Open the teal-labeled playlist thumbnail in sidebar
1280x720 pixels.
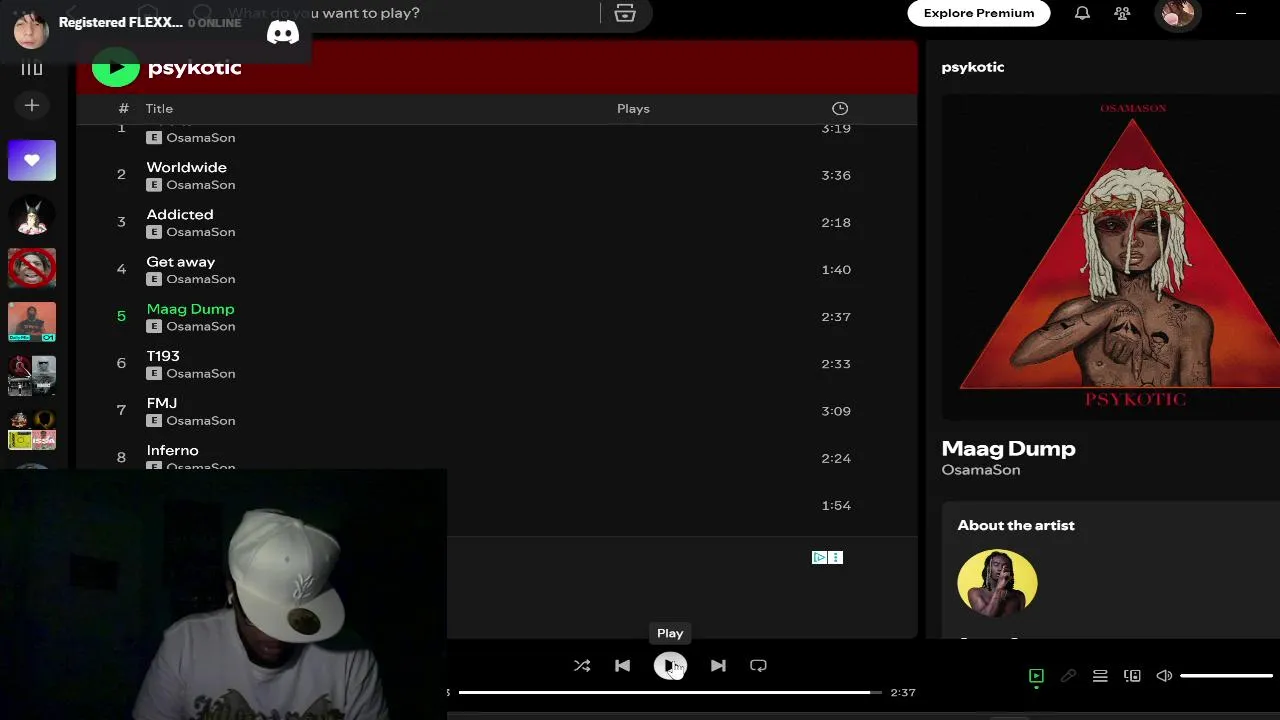[32, 322]
